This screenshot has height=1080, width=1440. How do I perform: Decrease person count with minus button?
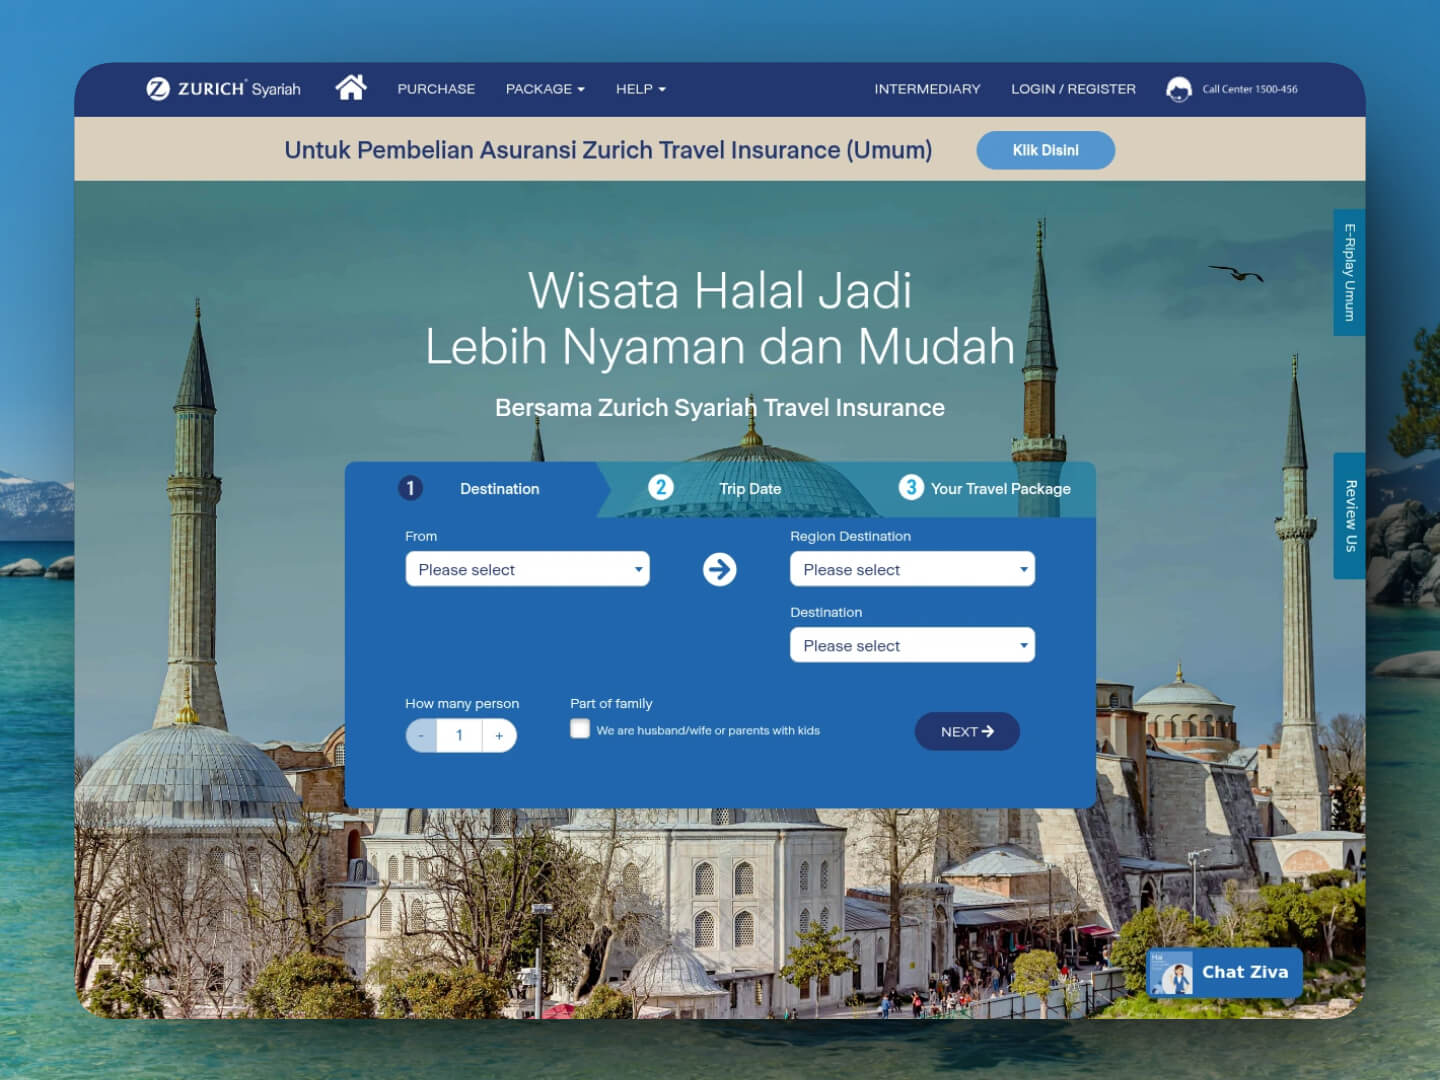[422, 736]
